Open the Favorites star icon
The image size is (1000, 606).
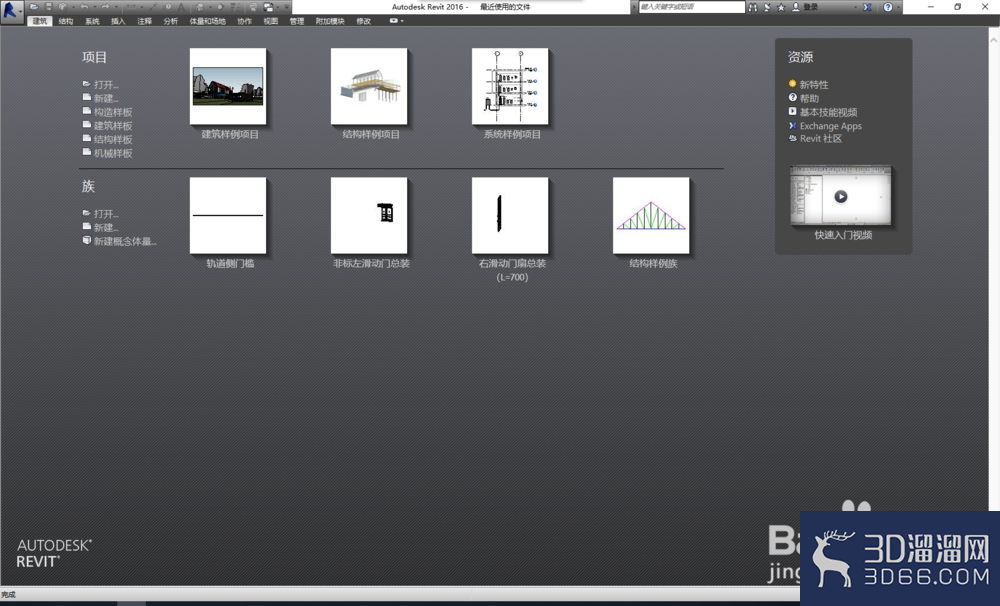point(781,7)
